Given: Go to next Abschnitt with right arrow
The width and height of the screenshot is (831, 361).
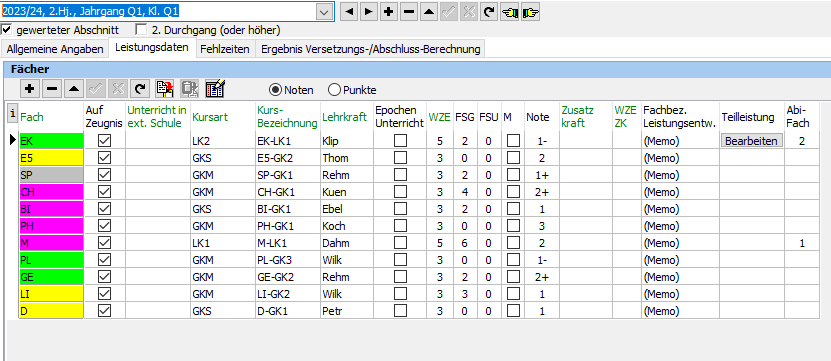Looking at the screenshot, I should pos(368,12).
